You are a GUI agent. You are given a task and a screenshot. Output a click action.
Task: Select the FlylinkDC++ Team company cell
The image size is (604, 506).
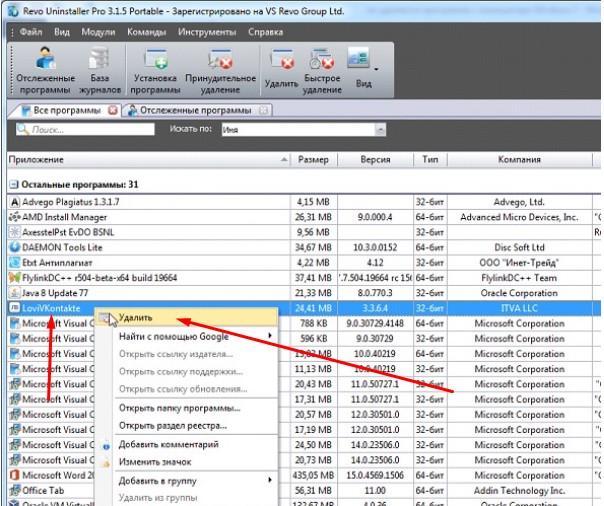[x=519, y=278]
